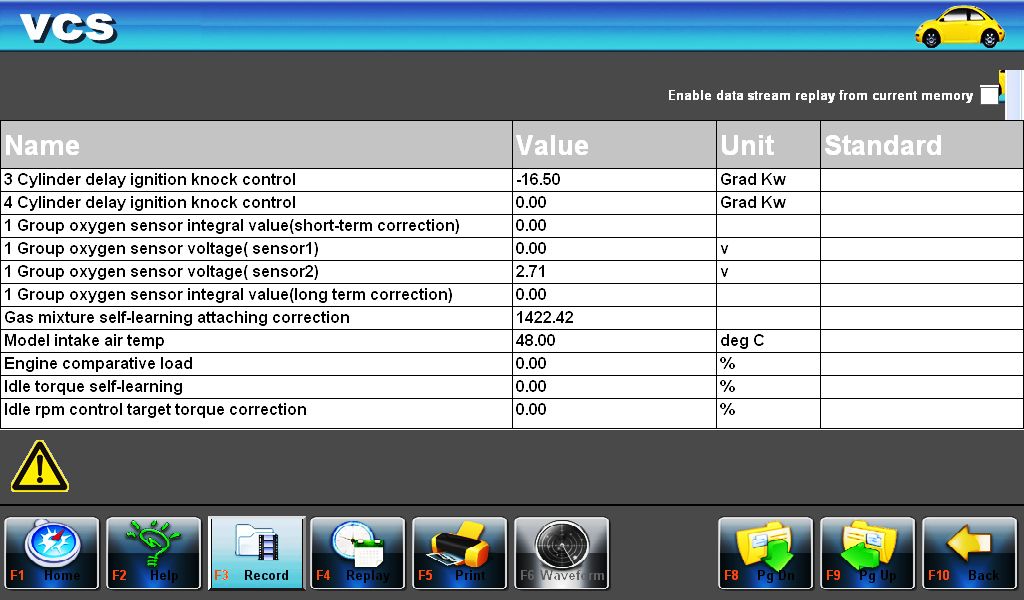Click the deg C unit cell
This screenshot has width=1024, height=600.
pyautogui.click(x=768, y=341)
